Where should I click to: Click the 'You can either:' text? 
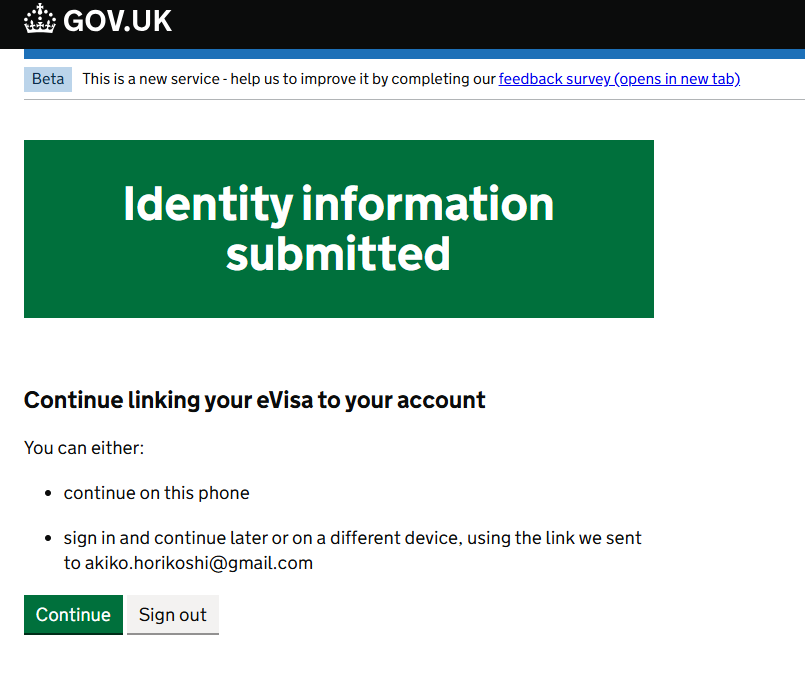pos(84,448)
